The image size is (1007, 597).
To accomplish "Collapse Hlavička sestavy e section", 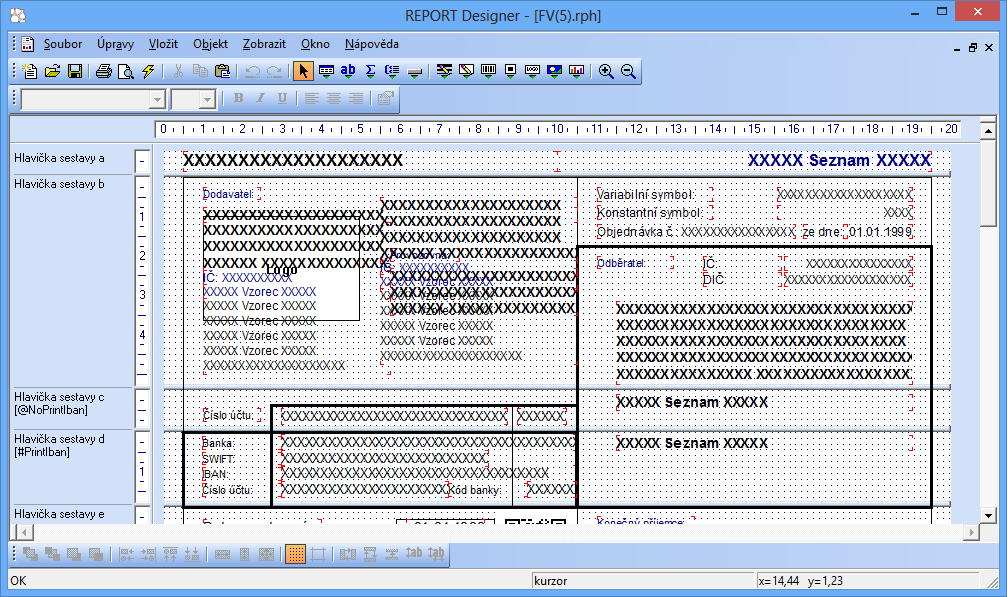I will [x=142, y=515].
